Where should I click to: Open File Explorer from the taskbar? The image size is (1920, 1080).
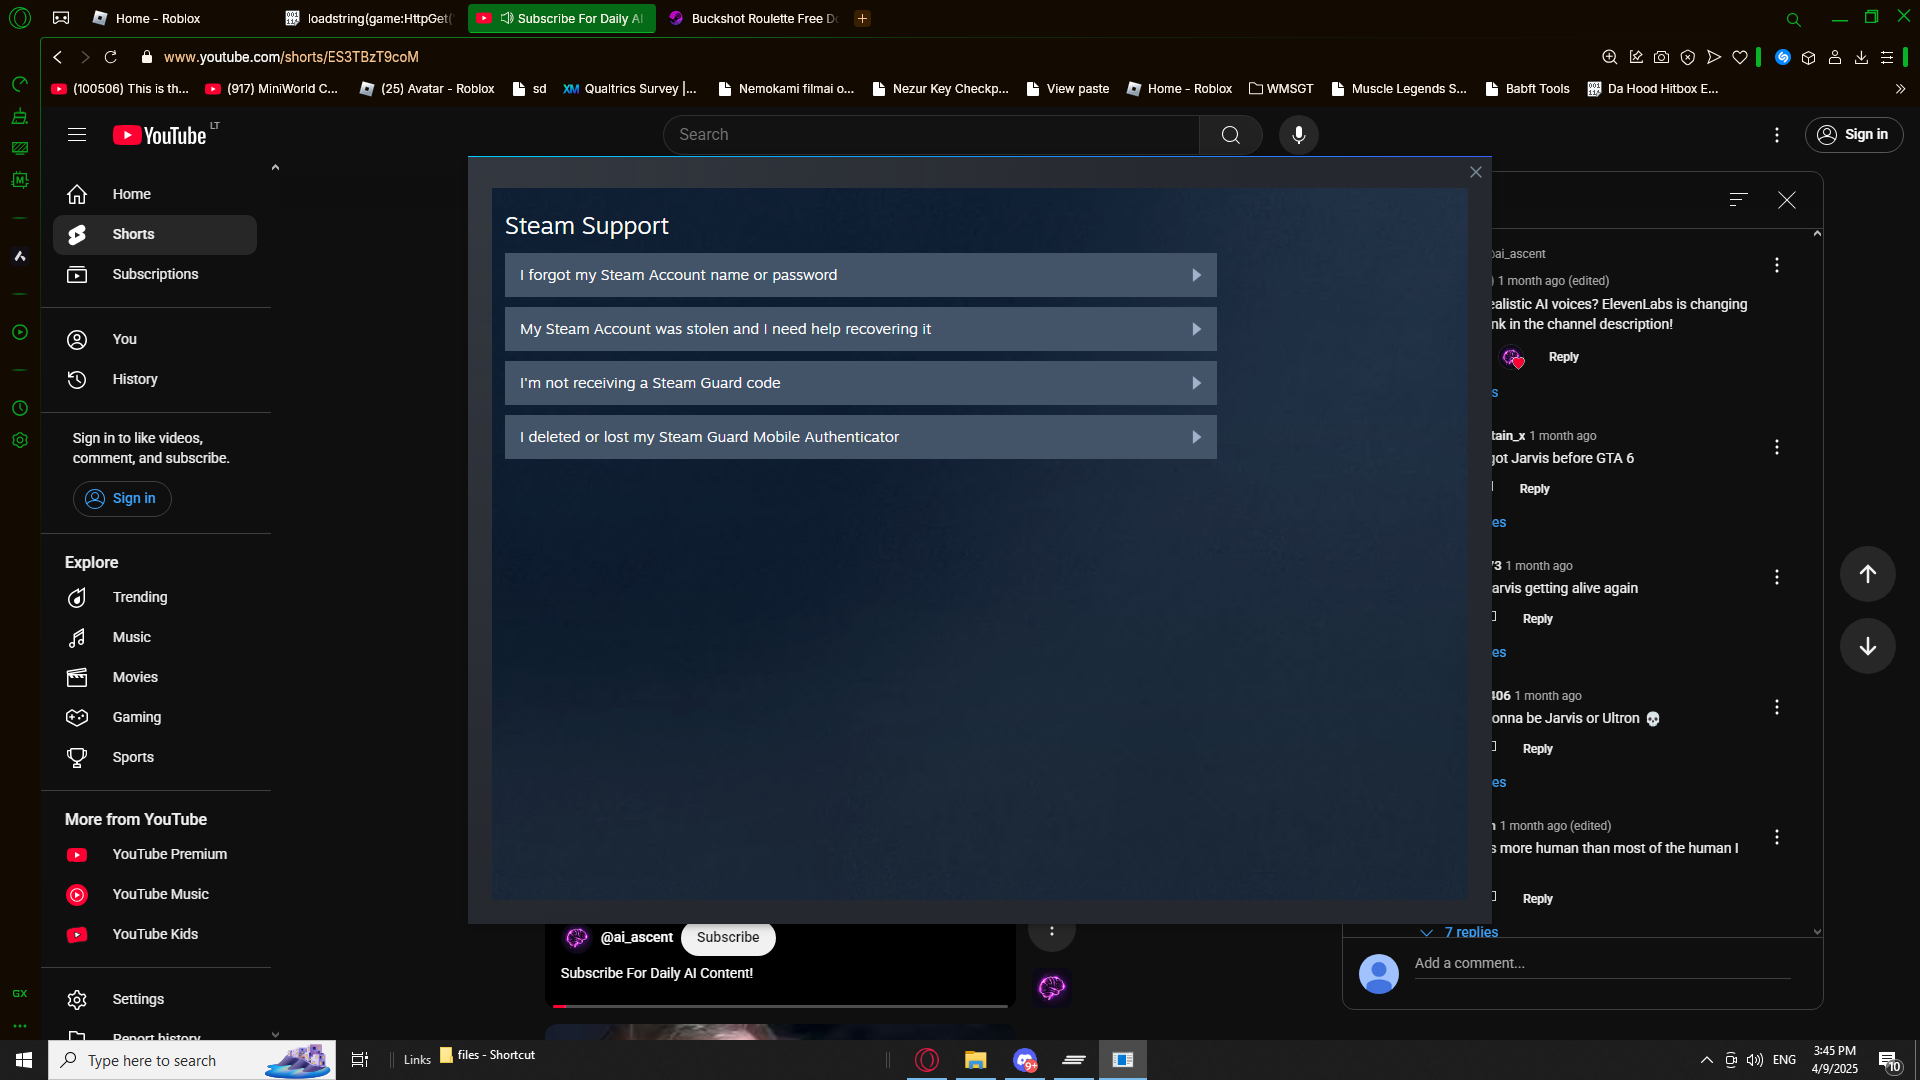[975, 1060]
